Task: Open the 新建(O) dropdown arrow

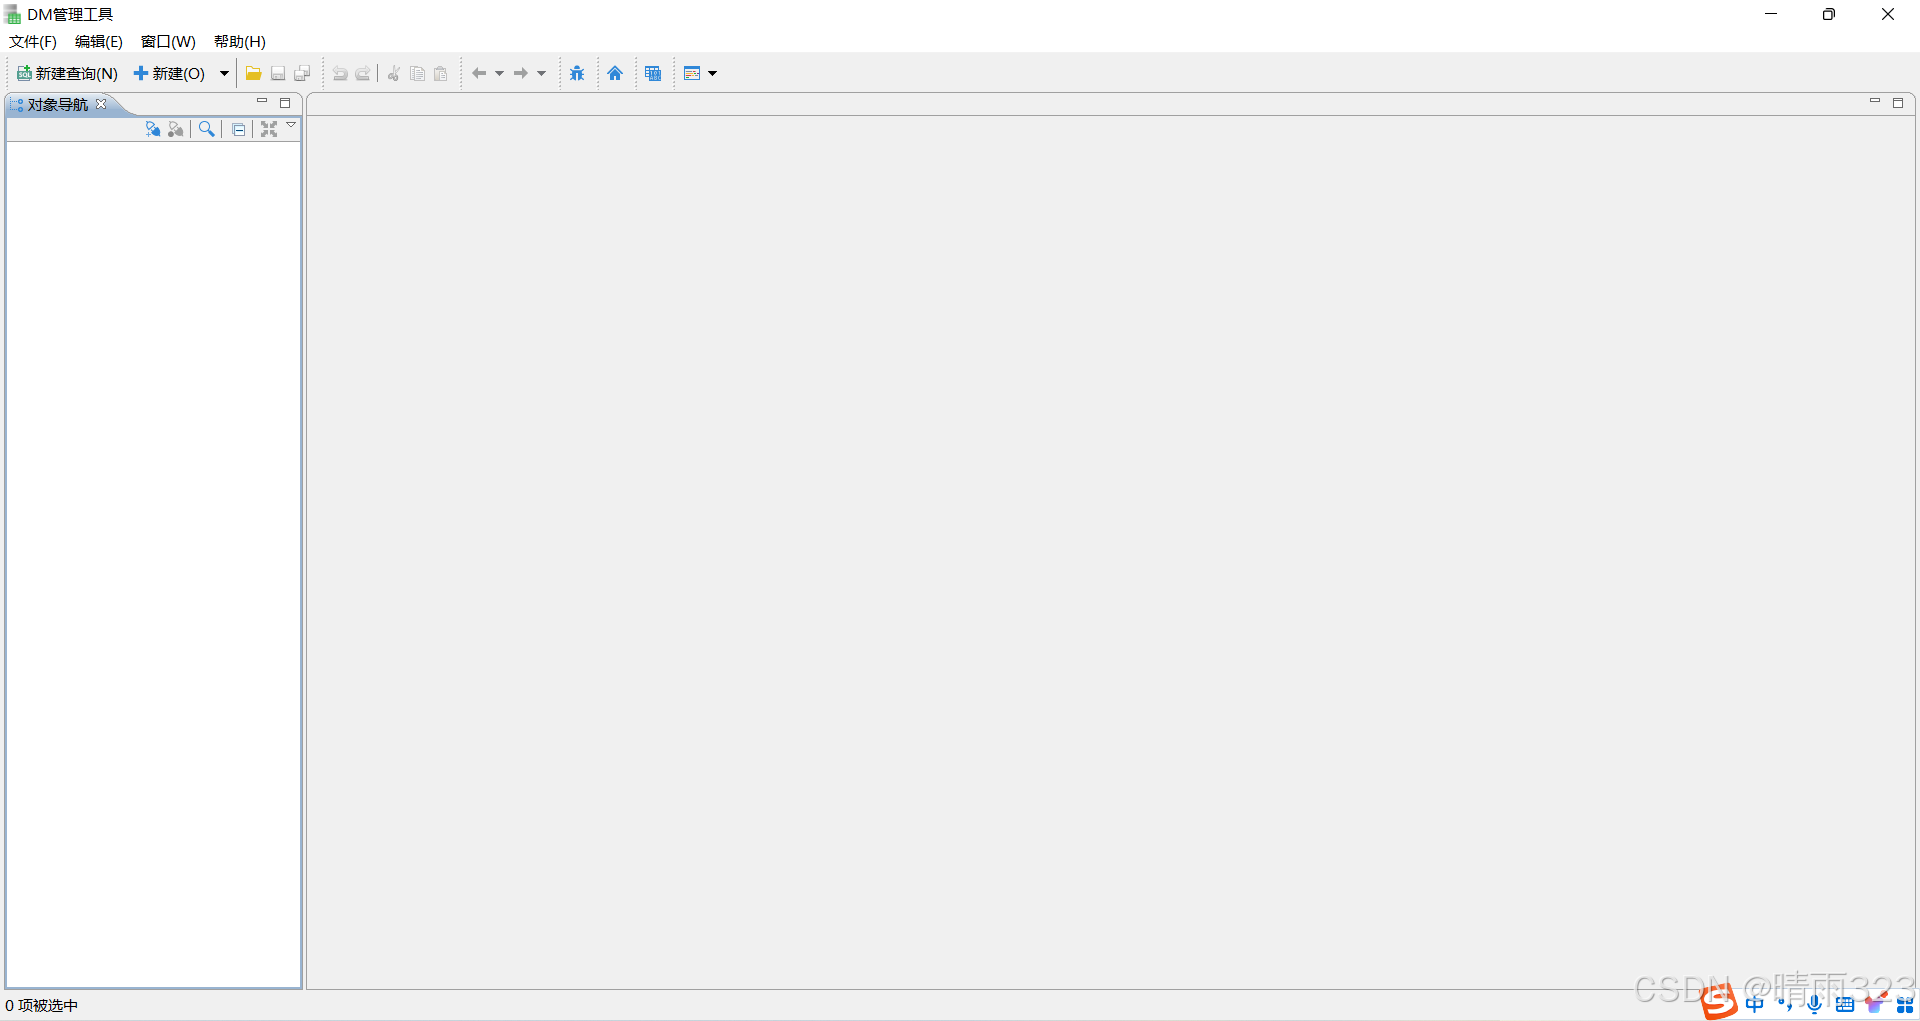Action: tap(224, 73)
